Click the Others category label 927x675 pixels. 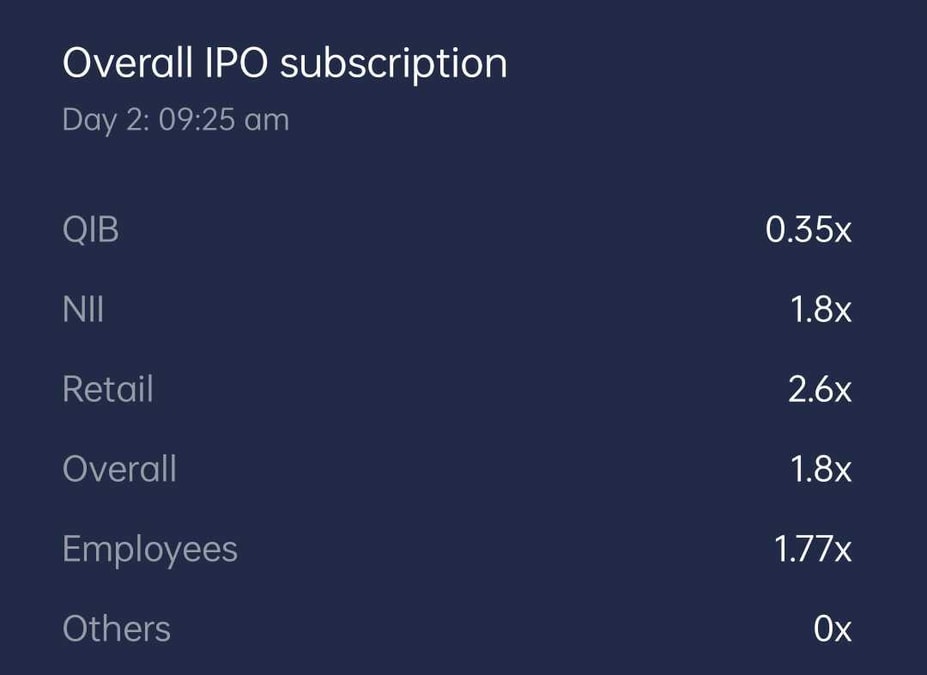(x=116, y=628)
